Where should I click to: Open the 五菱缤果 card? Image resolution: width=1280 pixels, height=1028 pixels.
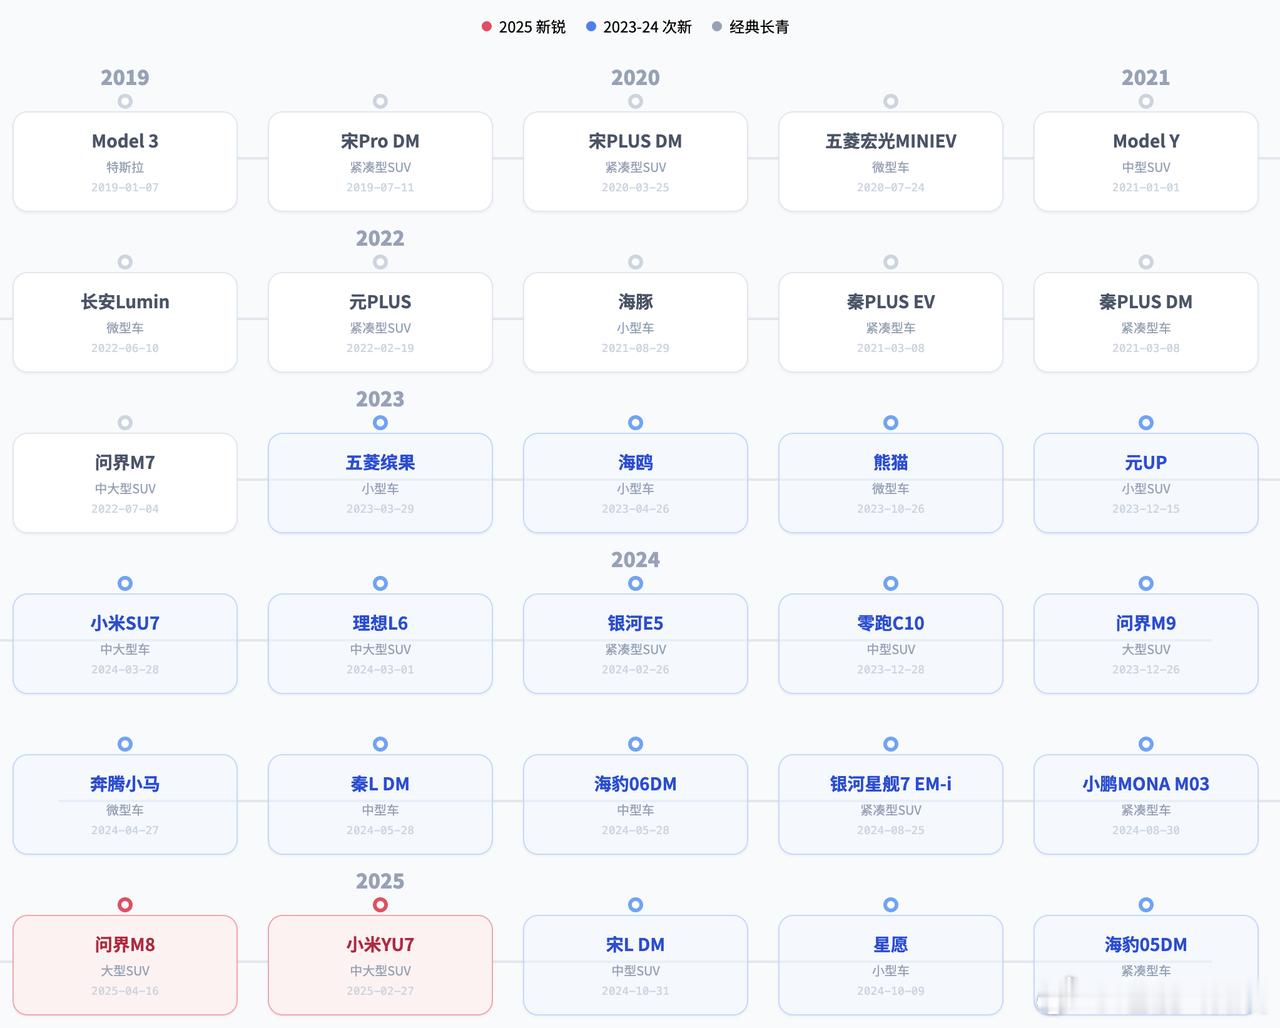tap(380, 483)
